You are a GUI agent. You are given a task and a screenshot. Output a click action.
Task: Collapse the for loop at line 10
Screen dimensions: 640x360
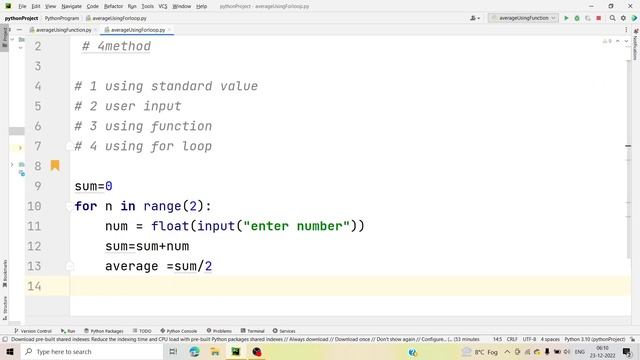tap(69, 206)
